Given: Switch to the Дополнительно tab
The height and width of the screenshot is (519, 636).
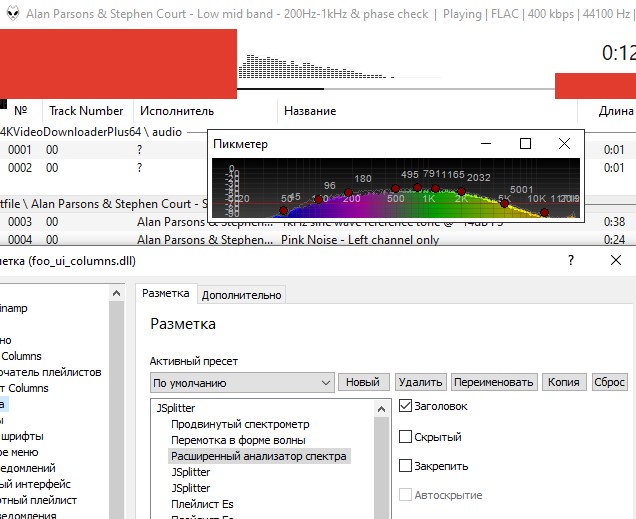Looking at the screenshot, I should pos(242,294).
